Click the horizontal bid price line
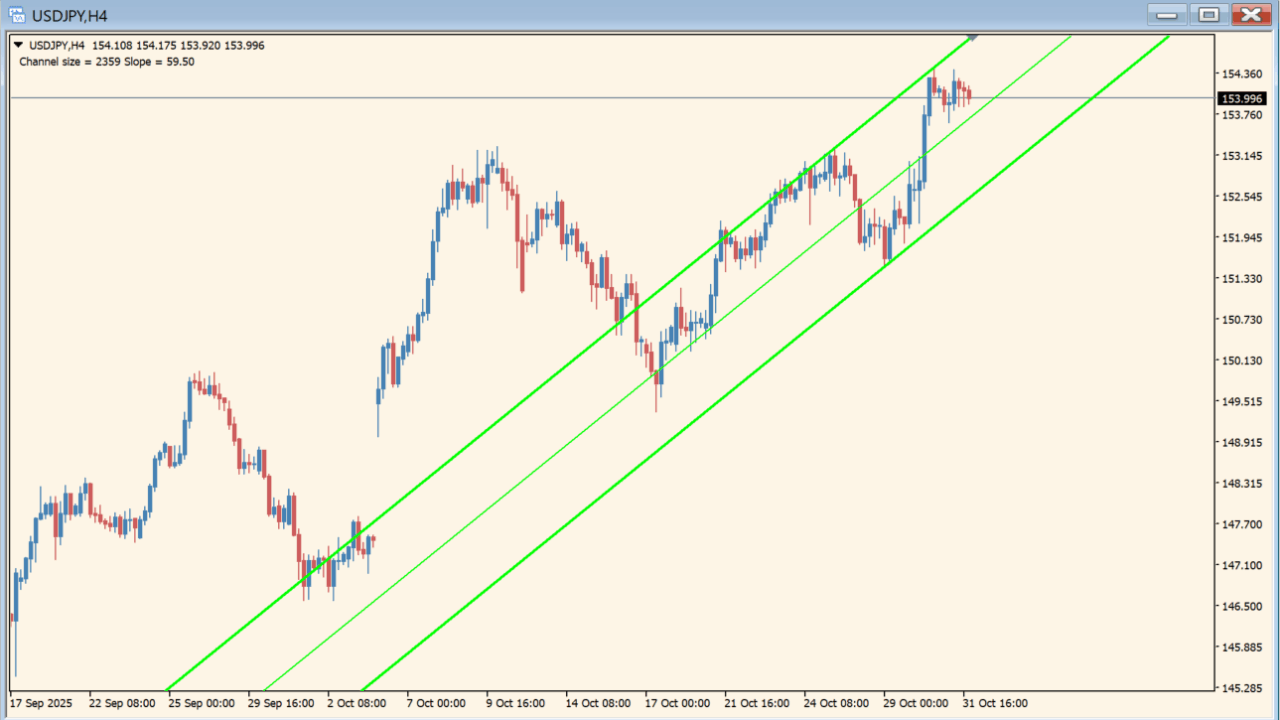Screen dimensions: 1280x720 pos(600,97)
